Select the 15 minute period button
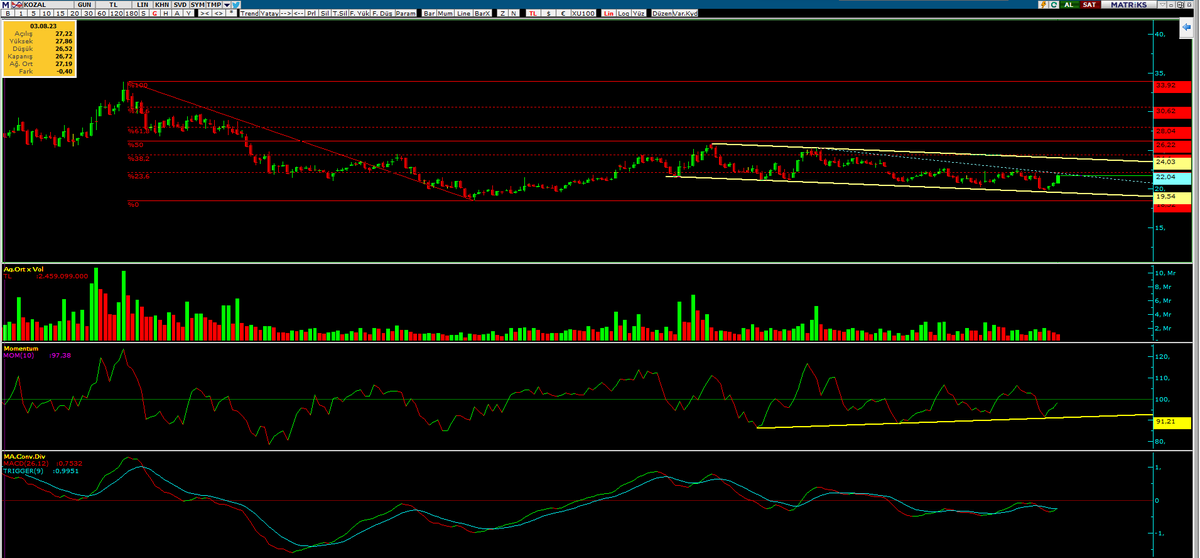This screenshot has height=558, width=1200. [x=60, y=13]
